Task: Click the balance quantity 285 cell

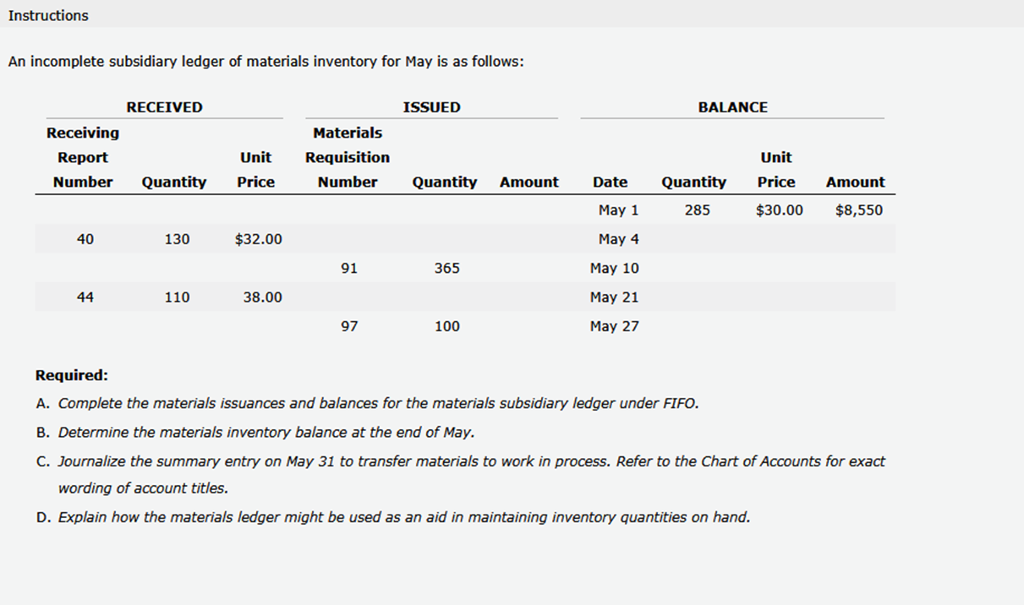Action: 697,210
